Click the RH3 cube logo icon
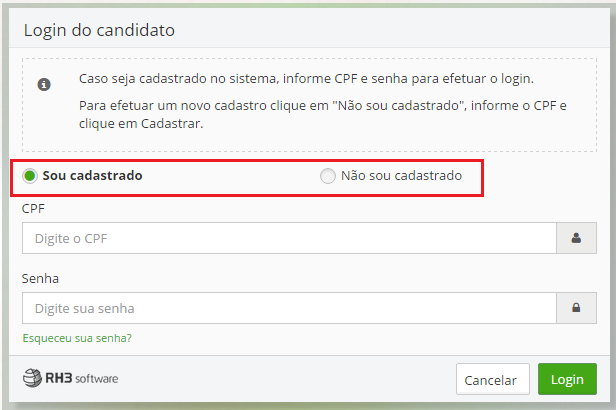Viewport: 616px width, 410px height. pos(32,378)
